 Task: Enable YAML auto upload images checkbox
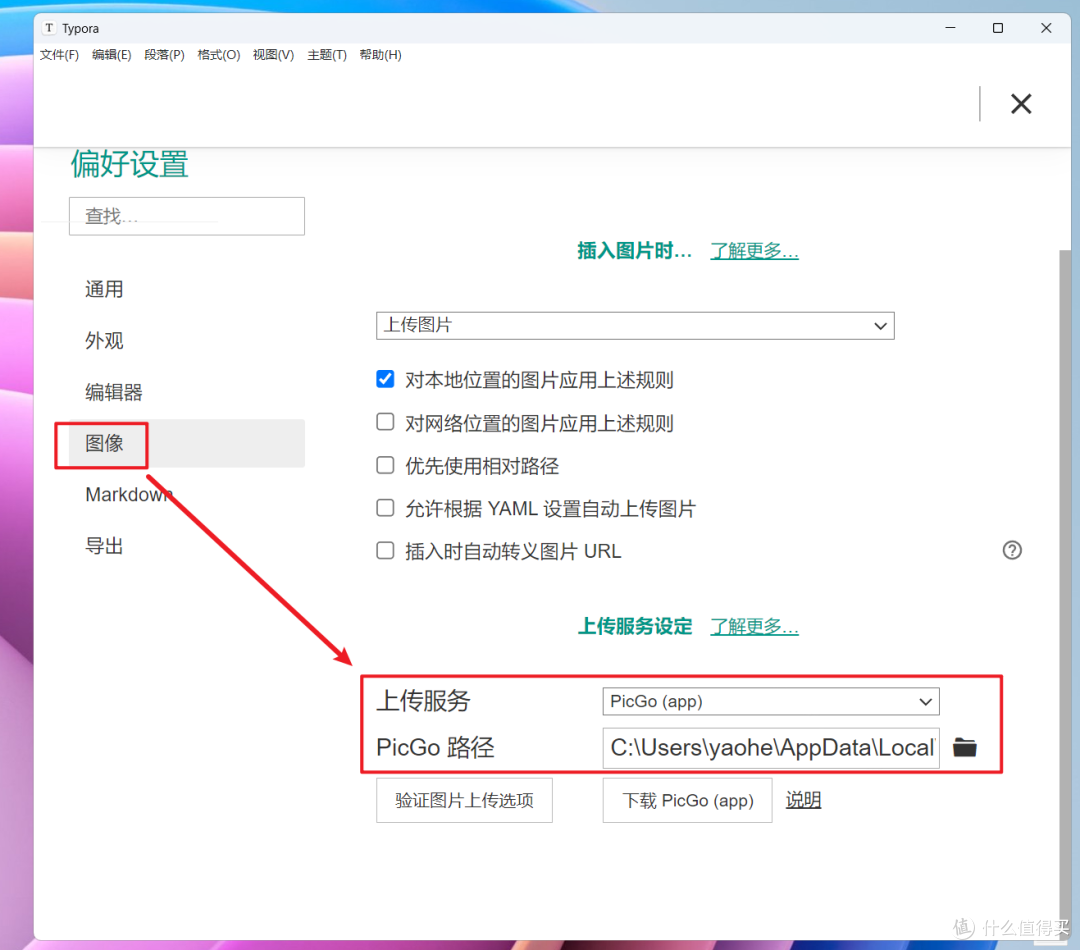coord(385,508)
